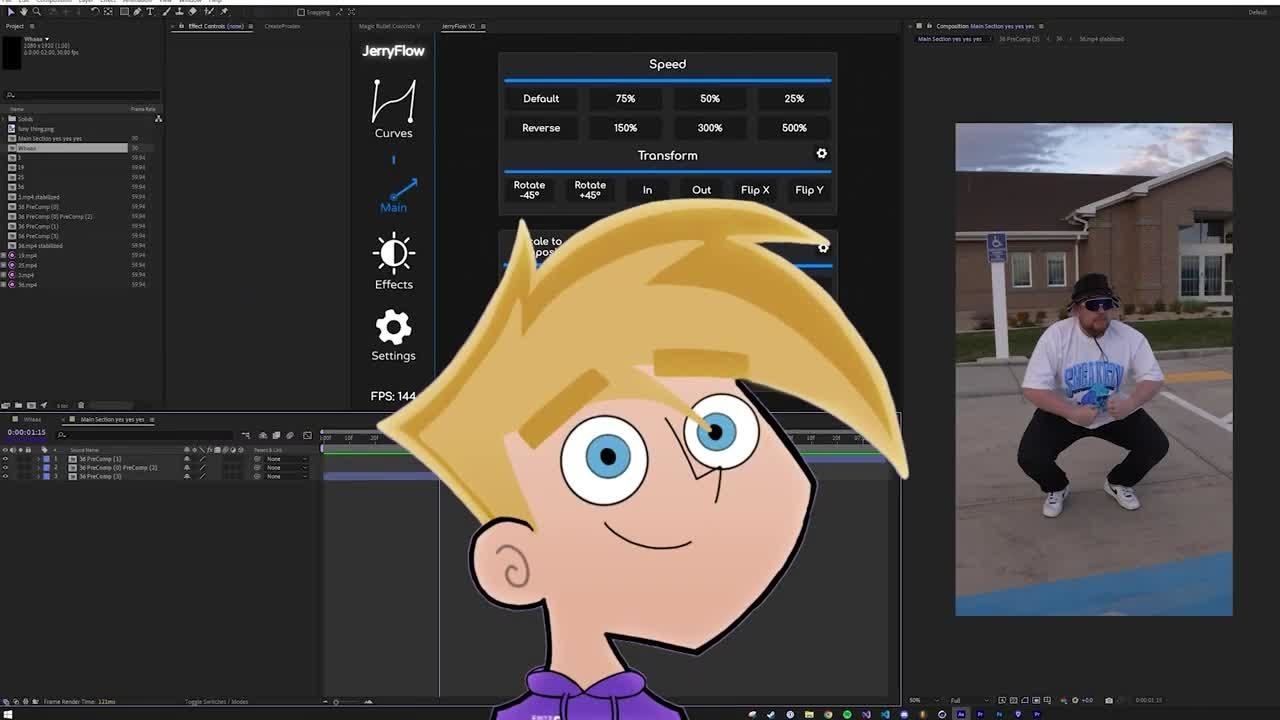
Task: Click the timeline current time display
Action: click(27, 432)
